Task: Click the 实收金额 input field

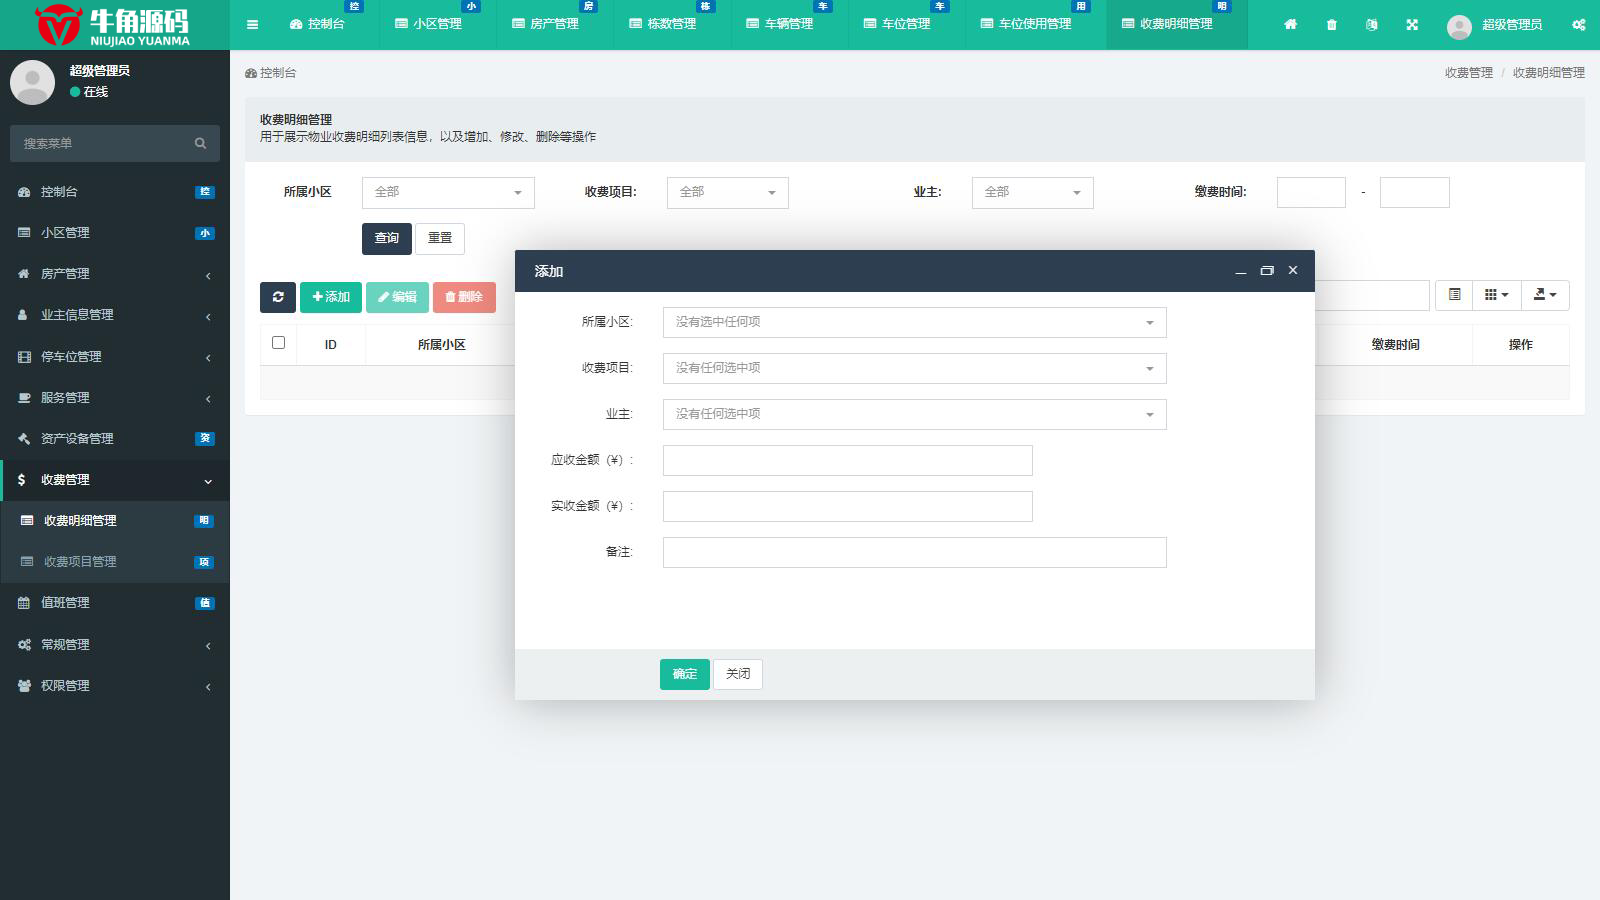Action: [848, 506]
